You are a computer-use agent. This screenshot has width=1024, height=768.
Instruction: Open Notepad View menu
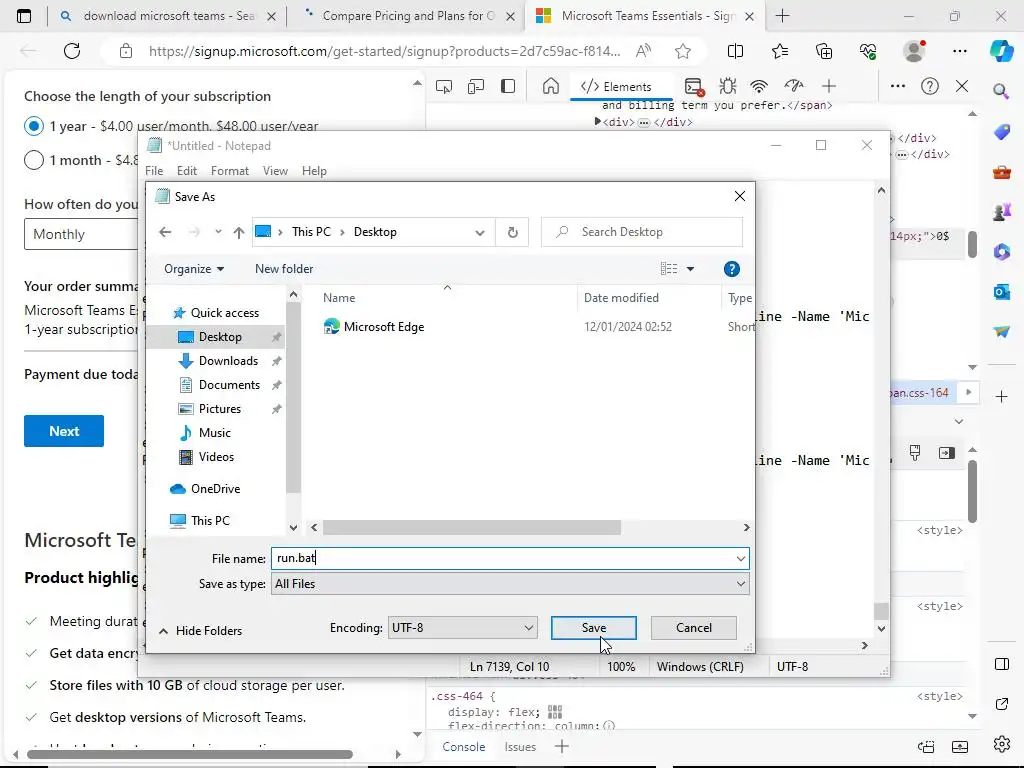[275, 171]
